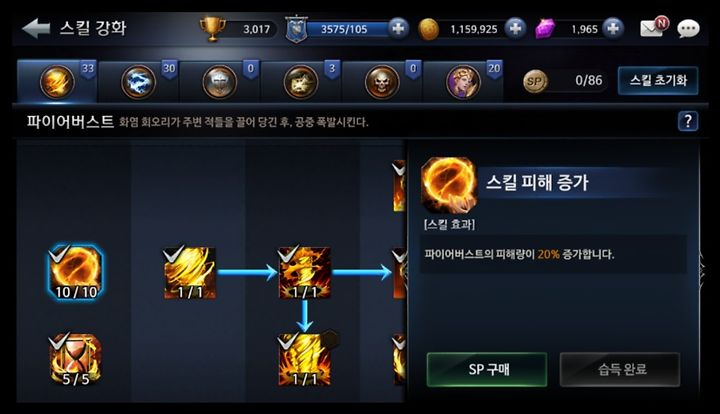Switch to lightning dragon skill tab

[138, 82]
